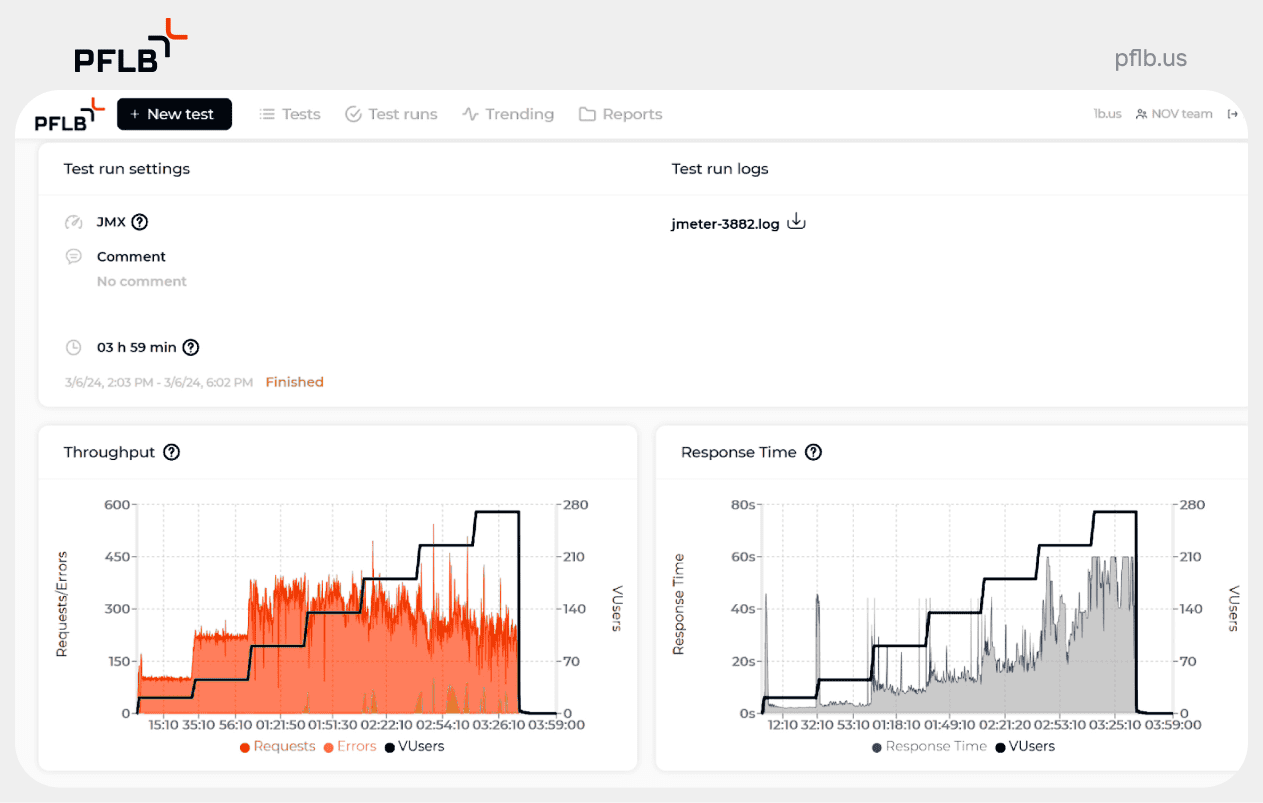Toggle Response Time series in legend
The height and width of the screenshot is (803, 1263).
[x=929, y=746]
